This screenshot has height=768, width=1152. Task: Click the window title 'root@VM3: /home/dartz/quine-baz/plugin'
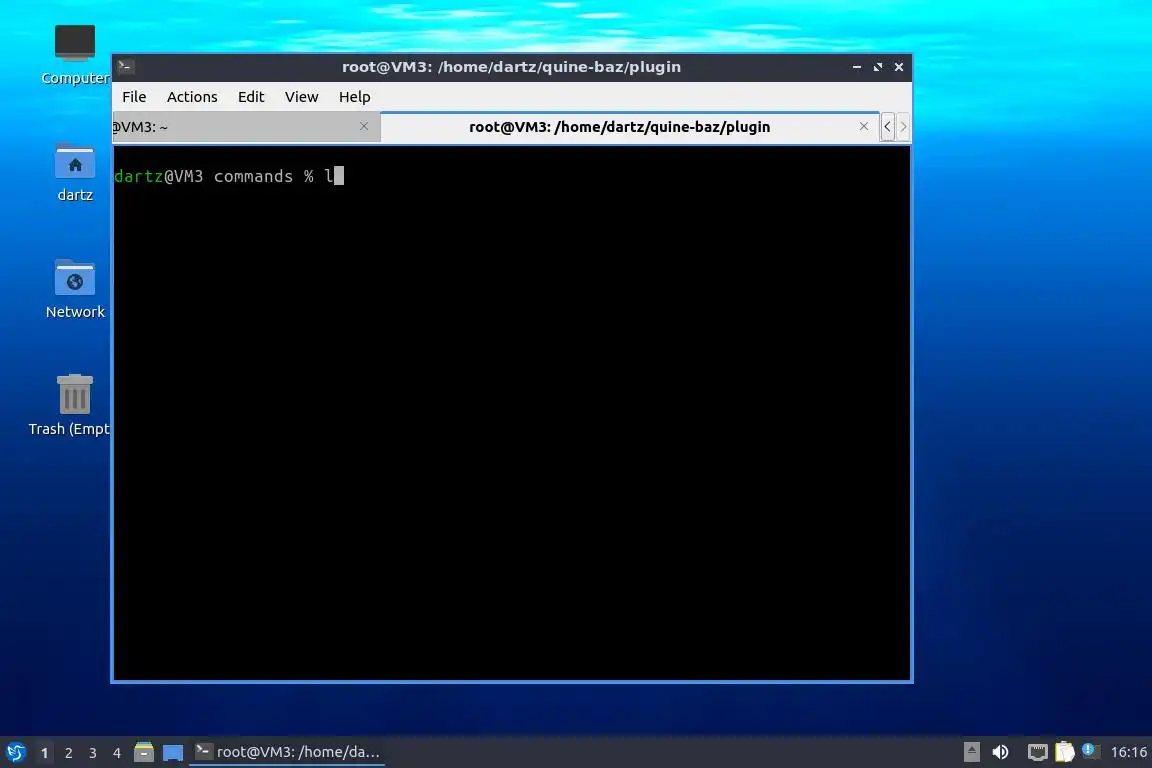pos(511,67)
